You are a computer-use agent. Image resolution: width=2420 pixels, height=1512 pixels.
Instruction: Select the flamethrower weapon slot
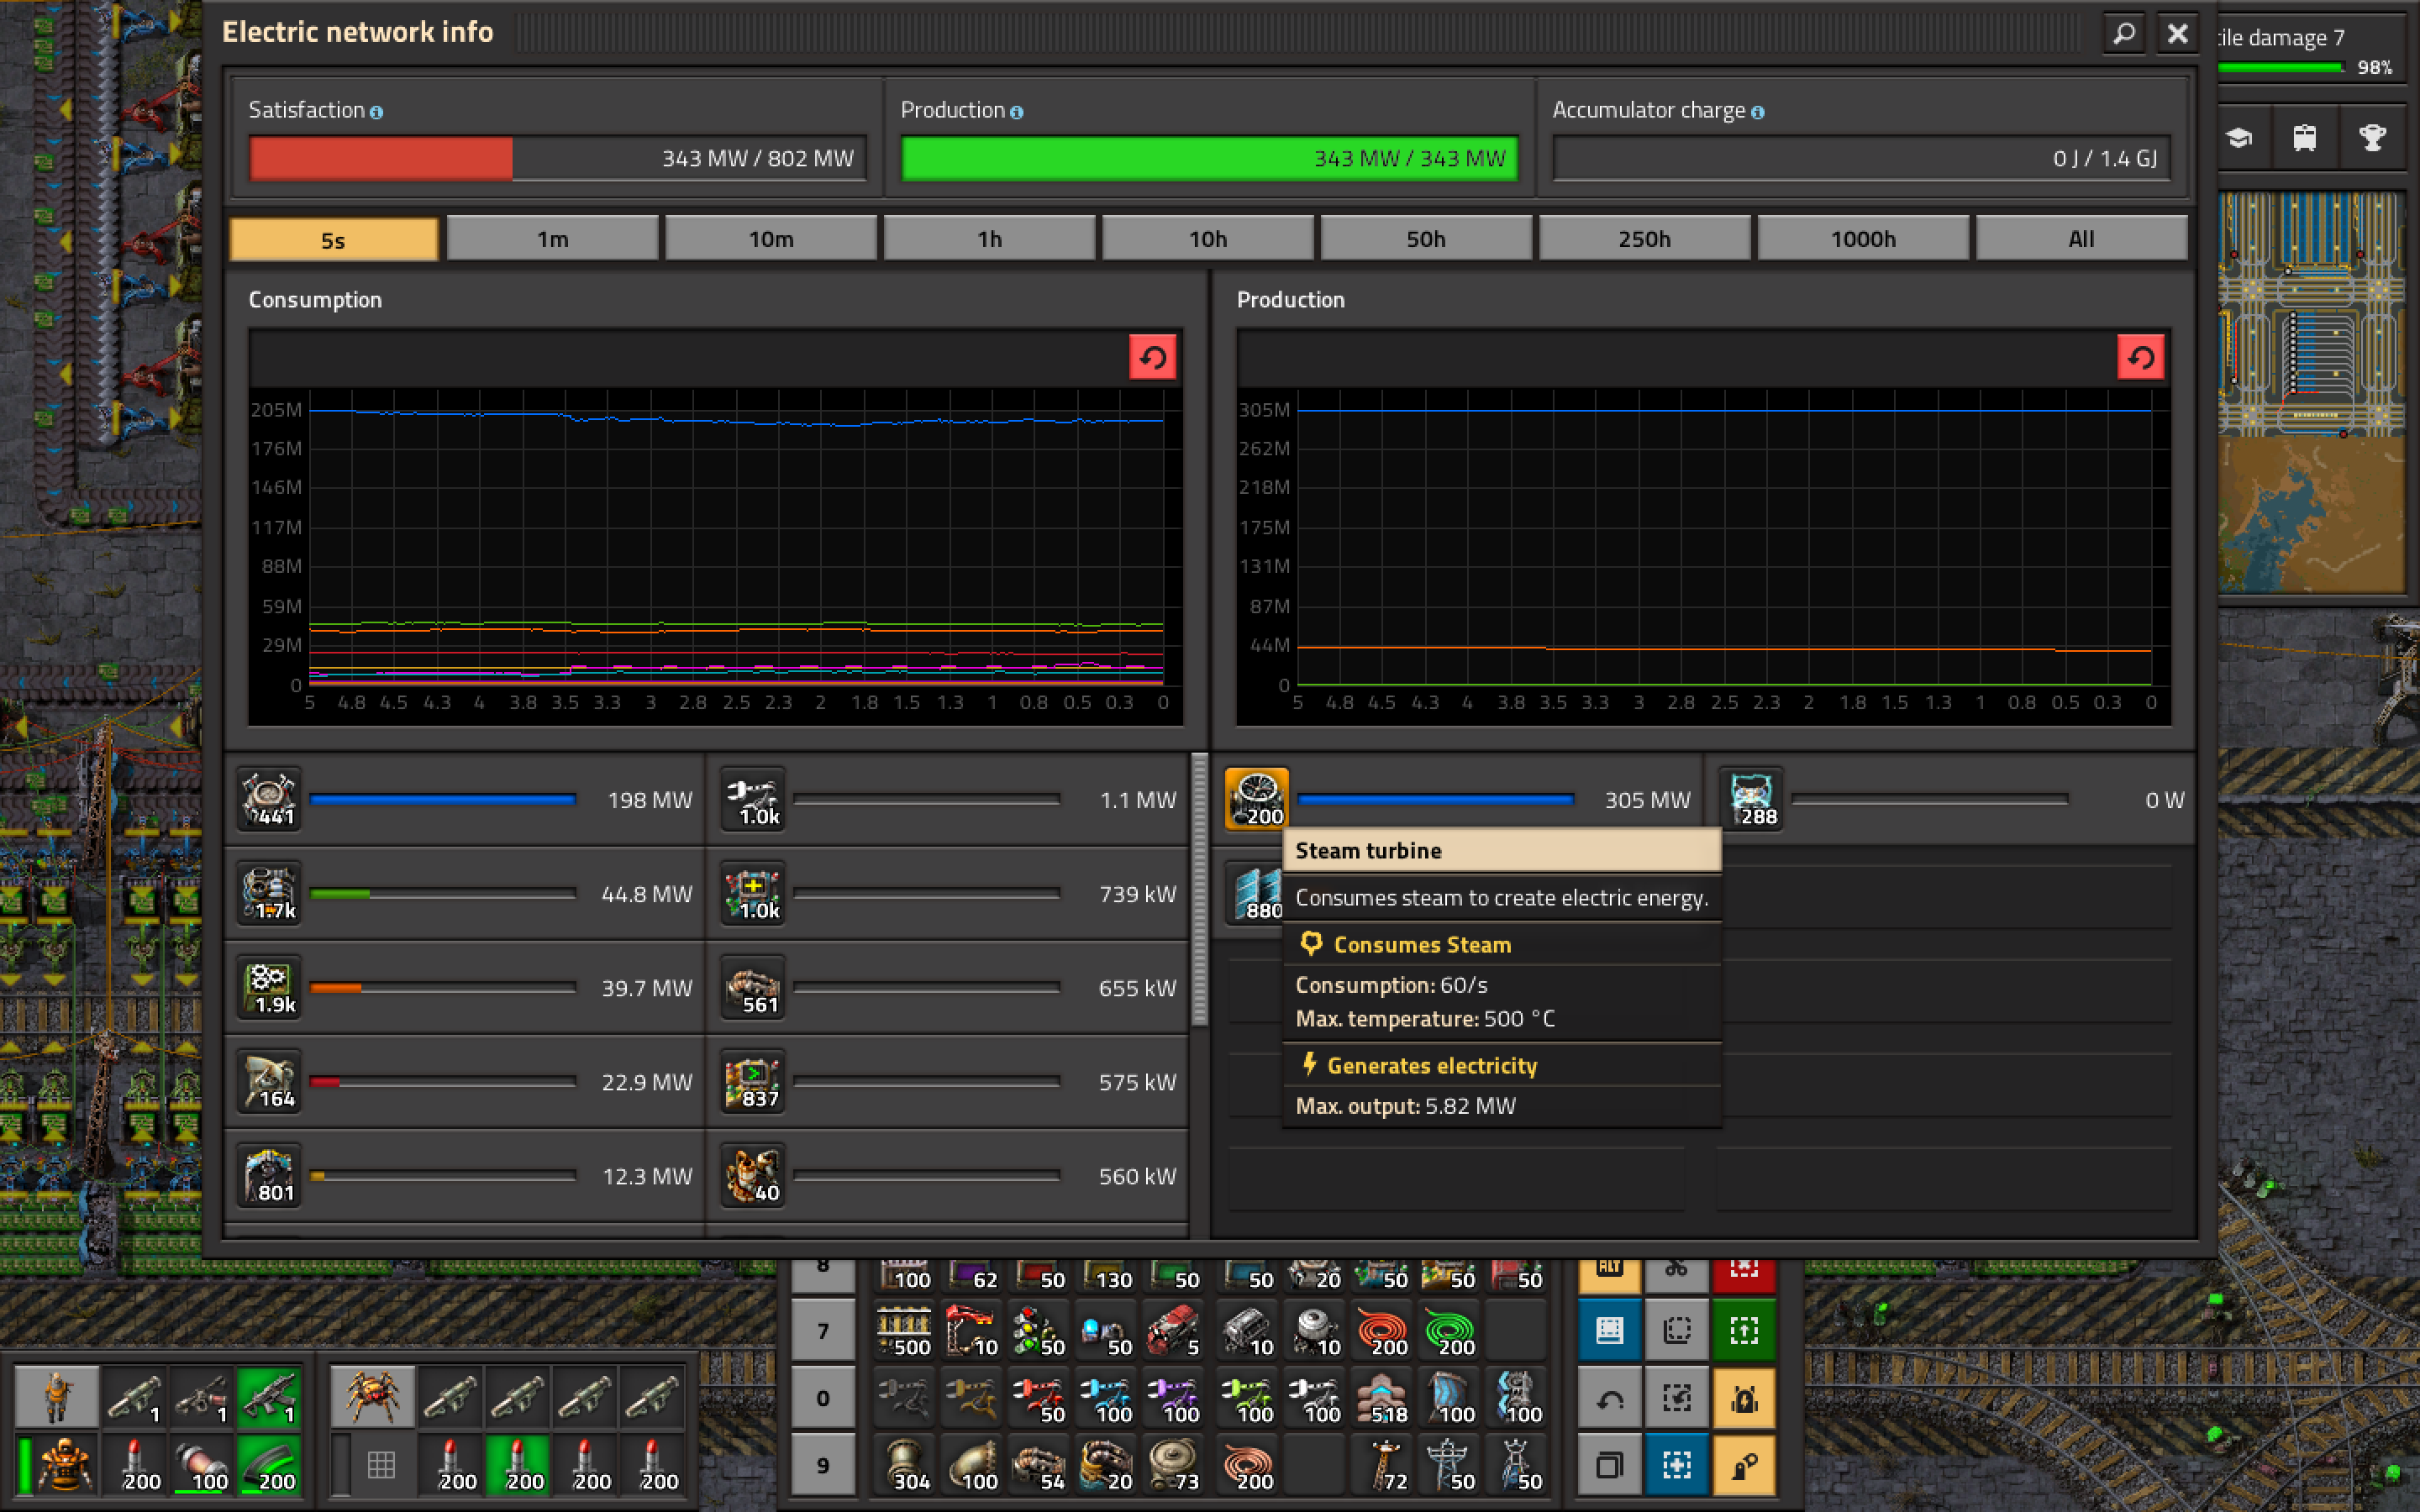(202, 1396)
